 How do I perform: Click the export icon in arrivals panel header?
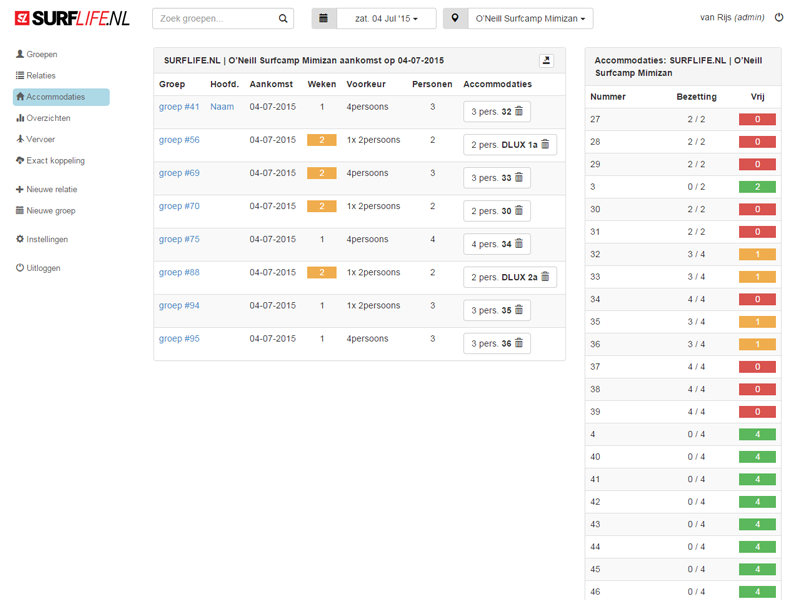click(x=546, y=61)
